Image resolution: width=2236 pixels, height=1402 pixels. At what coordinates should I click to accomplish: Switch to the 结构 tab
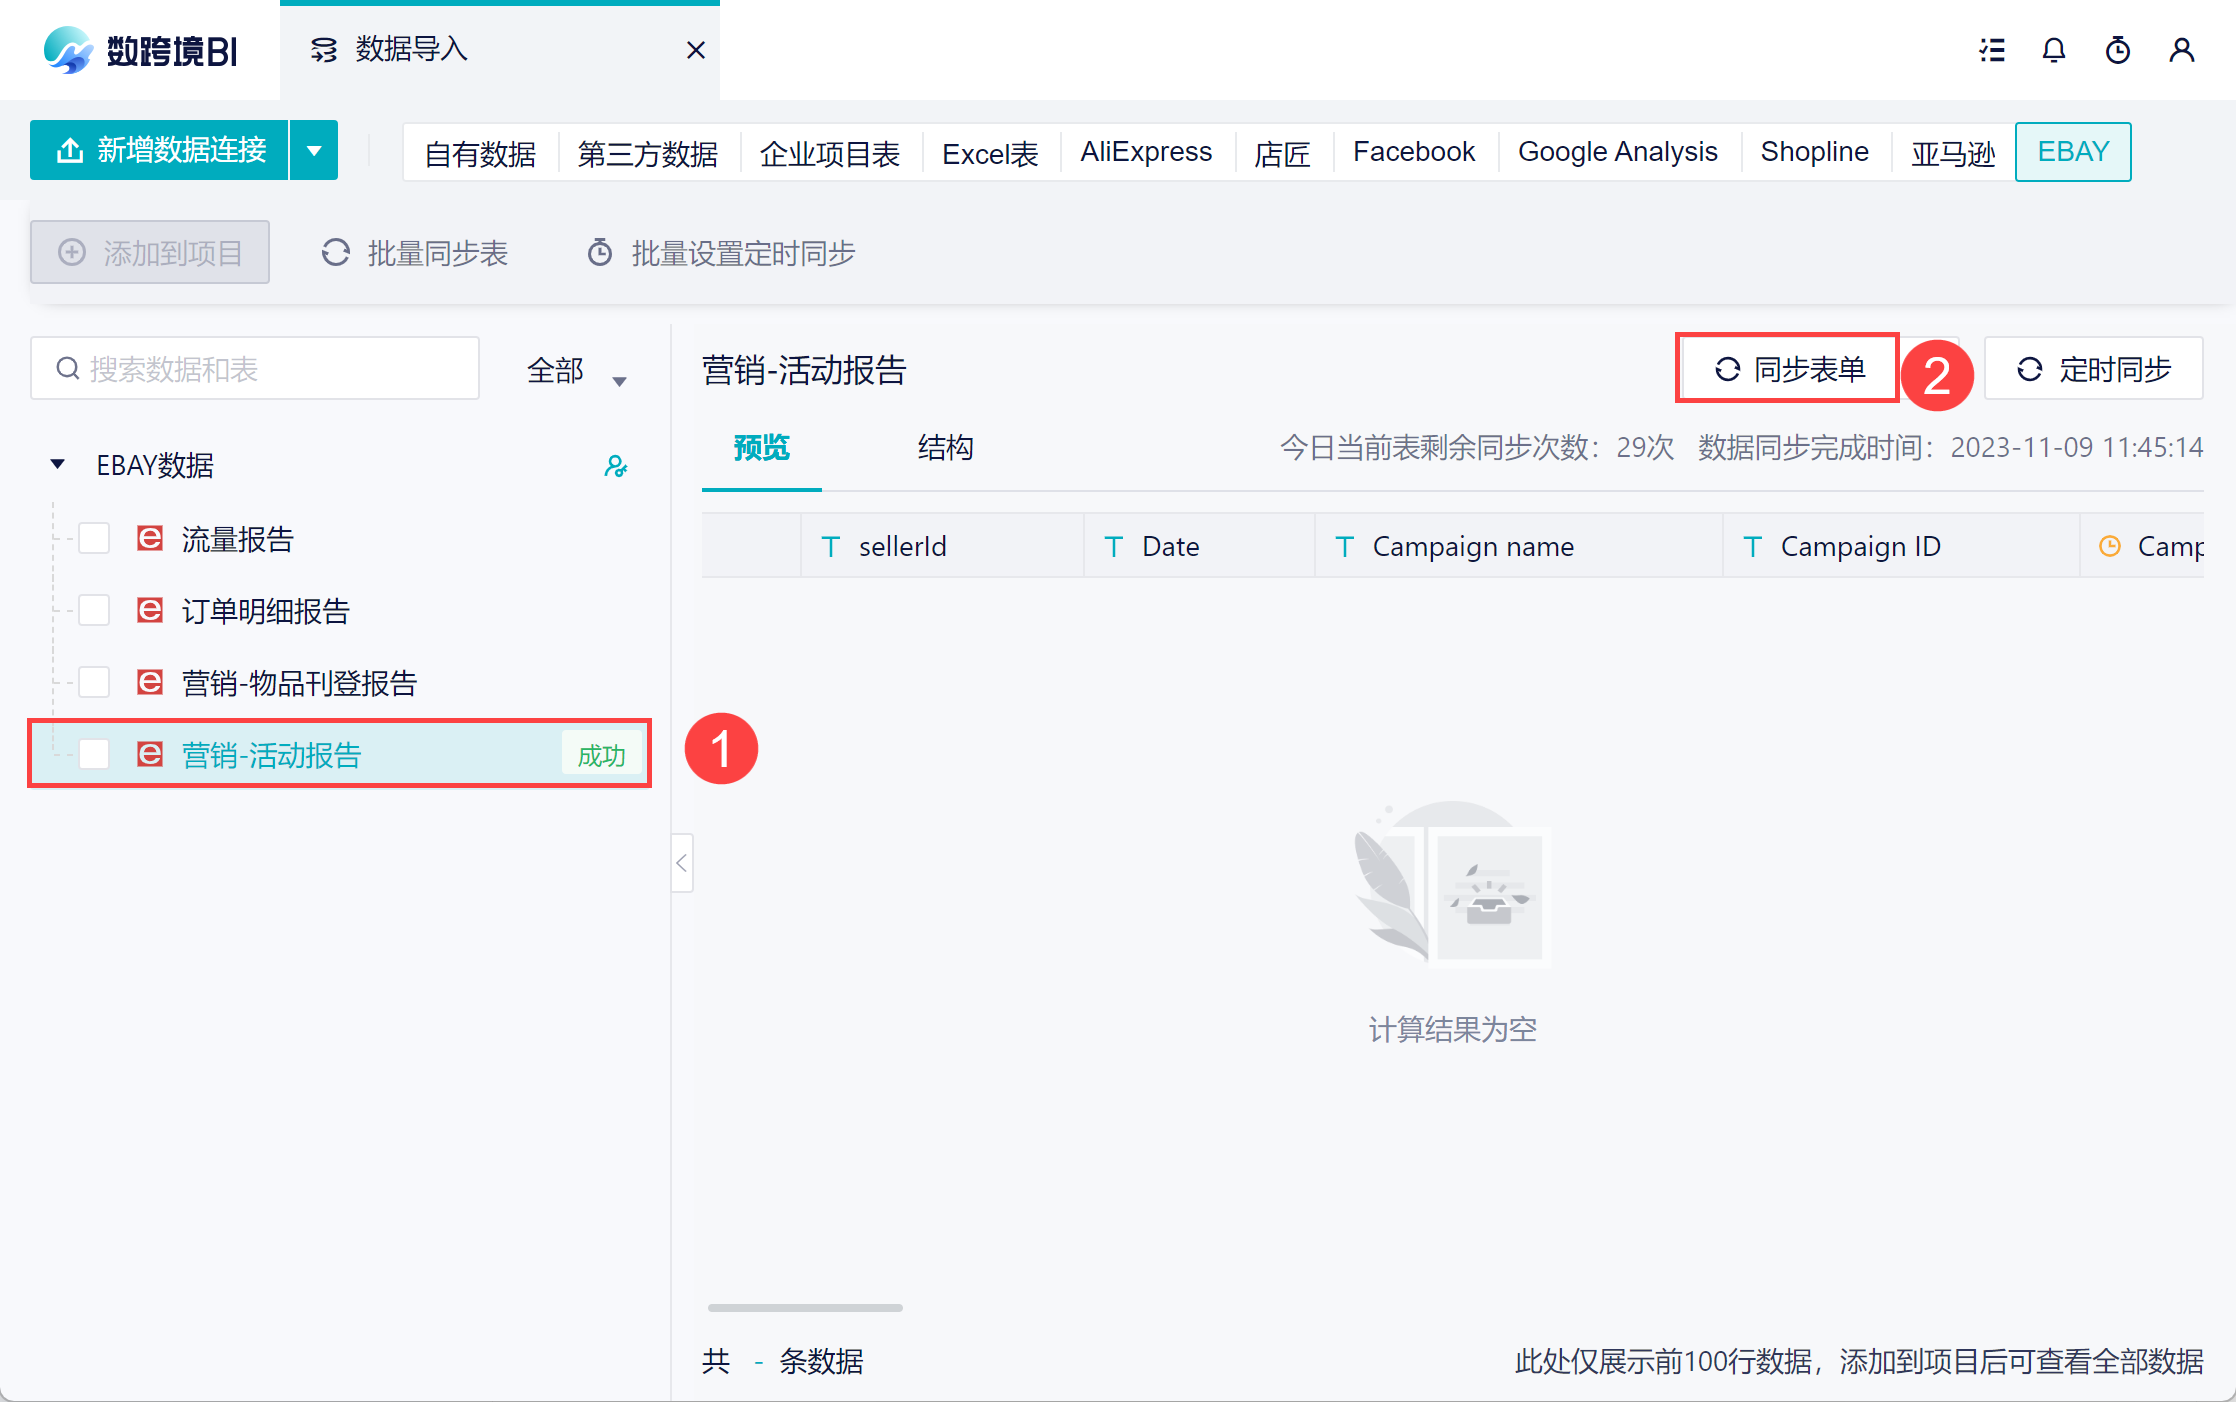945,448
